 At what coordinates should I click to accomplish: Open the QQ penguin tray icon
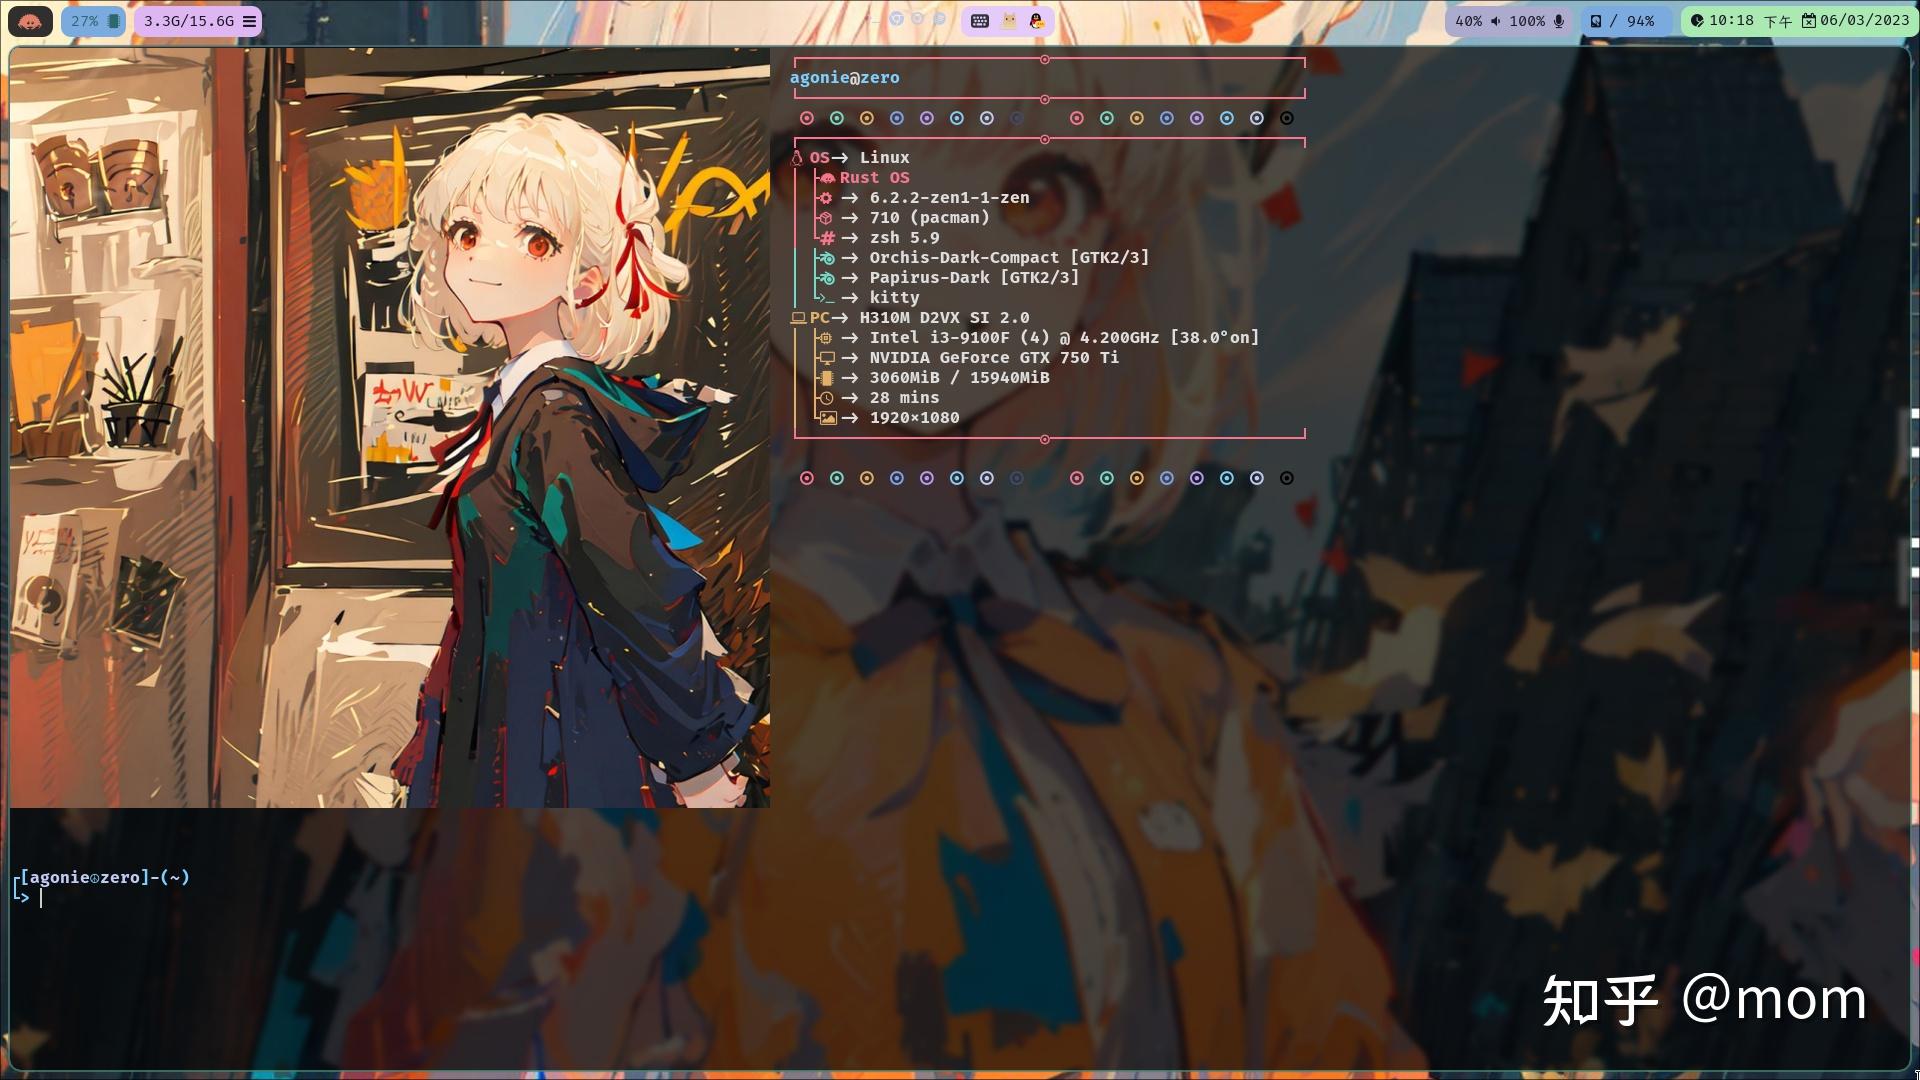(x=1037, y=21)
